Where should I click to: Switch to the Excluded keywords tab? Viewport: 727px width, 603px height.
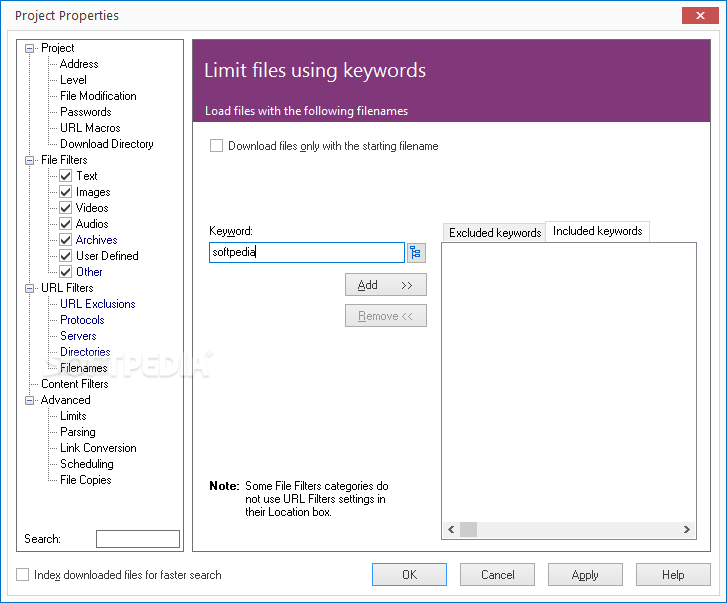pos(495,233)
